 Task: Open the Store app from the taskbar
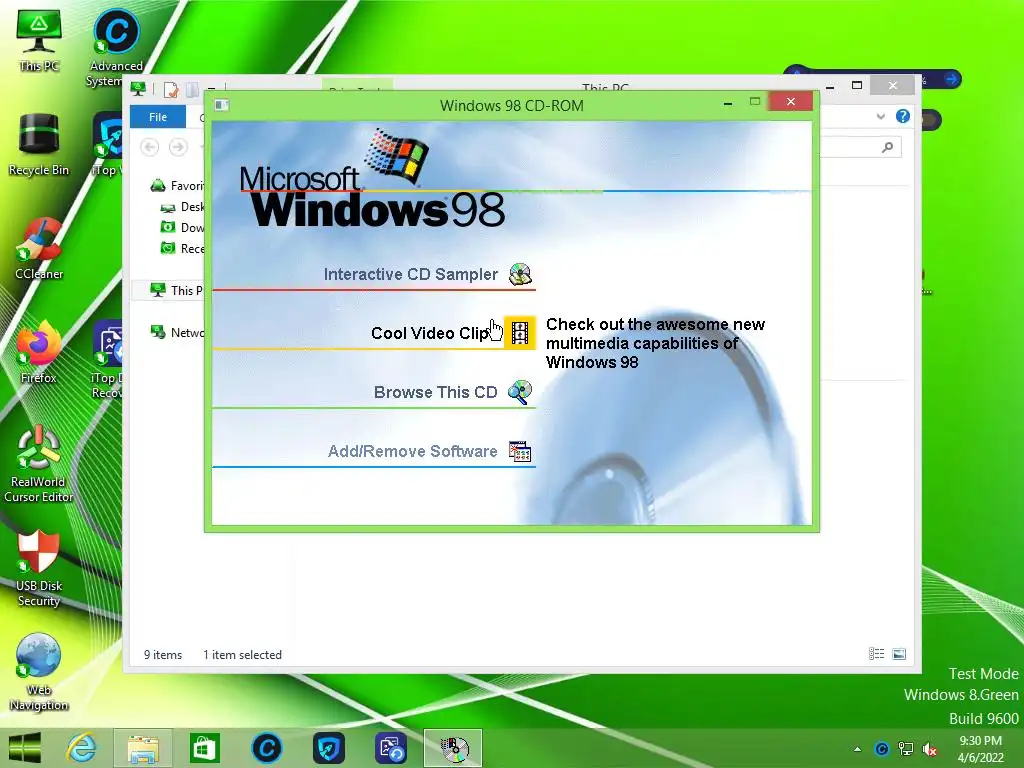[204, 748]
